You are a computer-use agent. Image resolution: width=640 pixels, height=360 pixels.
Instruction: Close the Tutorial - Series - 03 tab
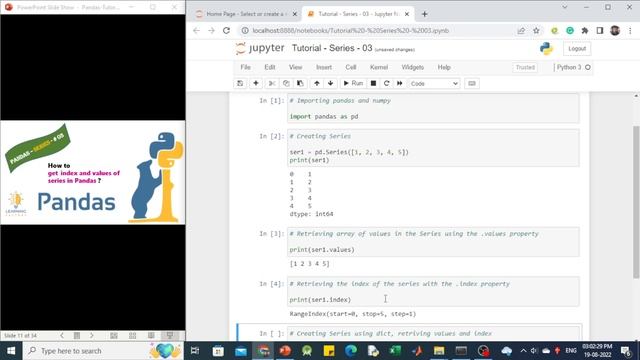click(407, 14)
